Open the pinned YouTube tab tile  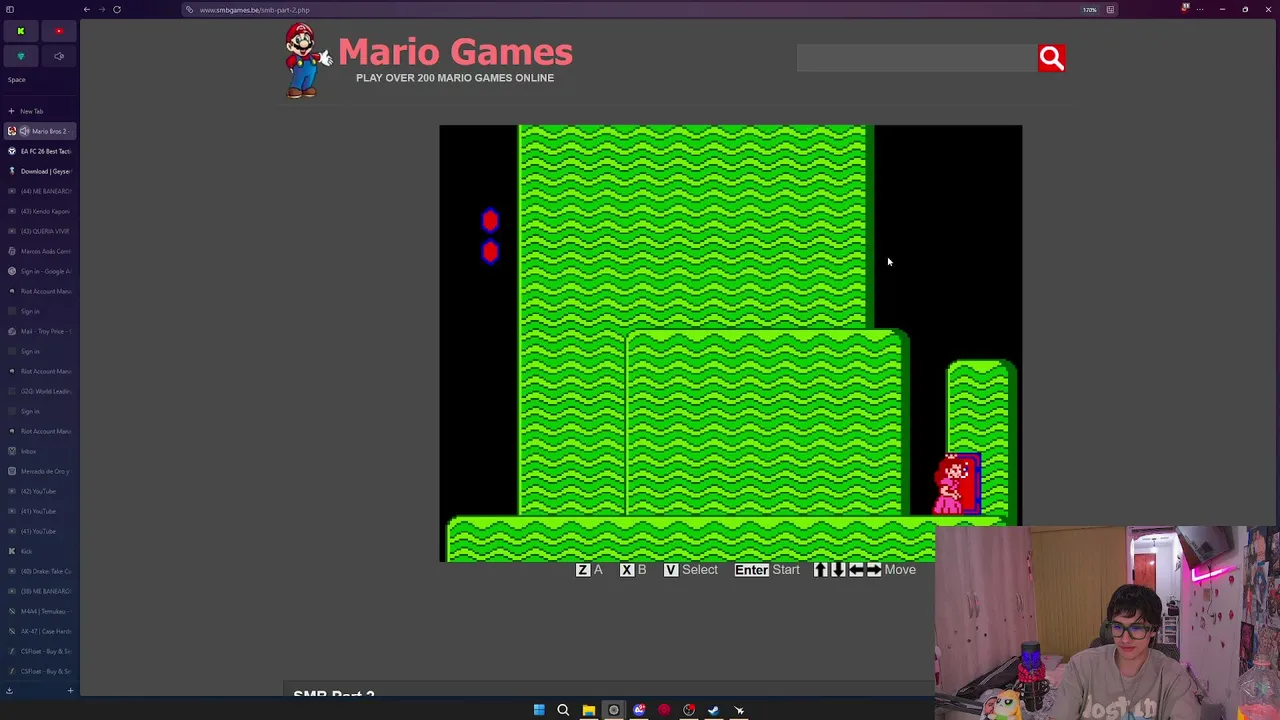pyautogui.click(x=59, y=31)
